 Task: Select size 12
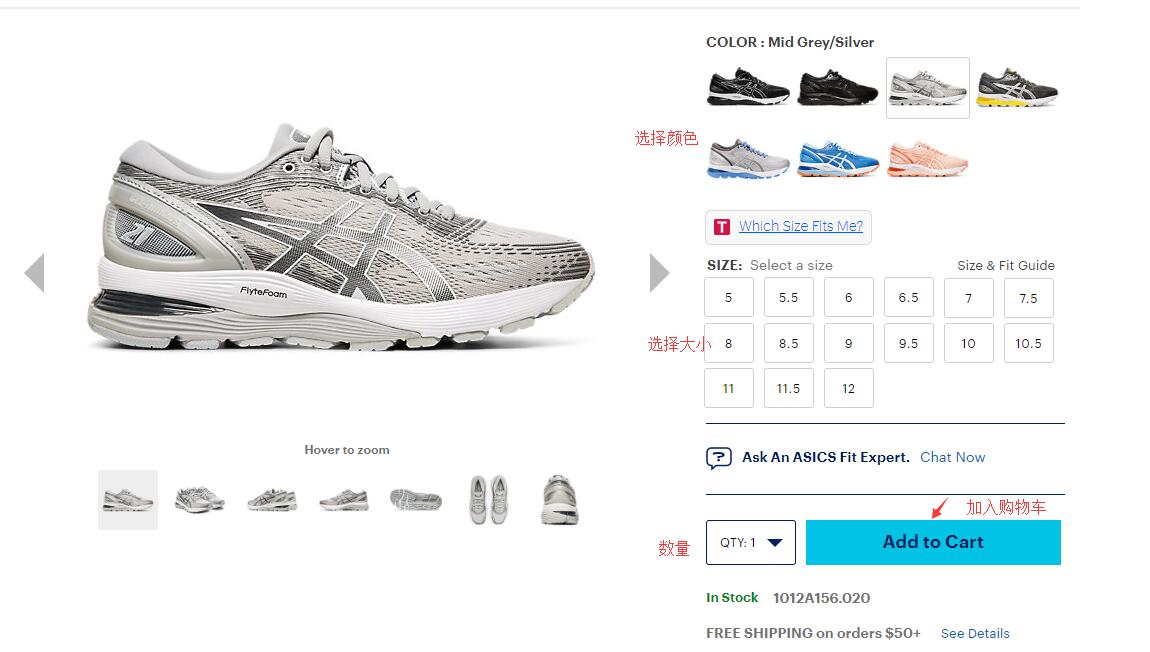point(849,388)
